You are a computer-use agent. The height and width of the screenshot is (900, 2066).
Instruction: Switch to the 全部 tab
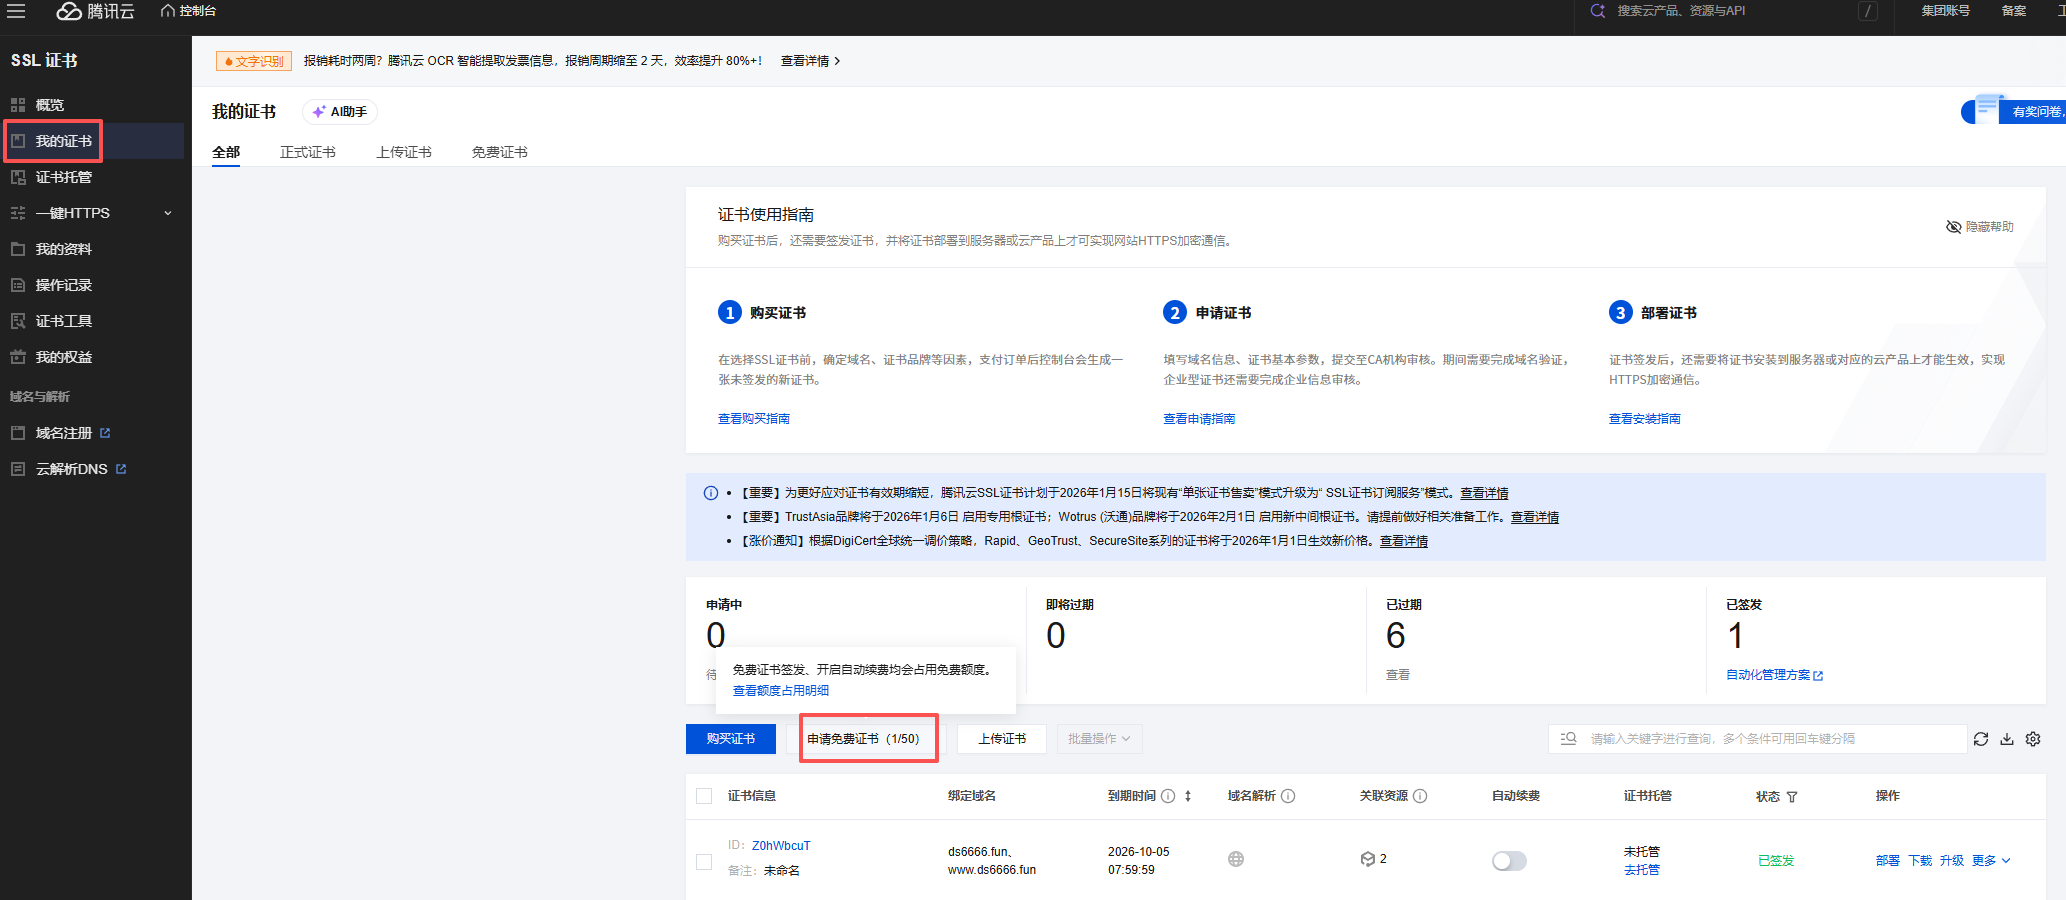[x=226, y=152]
